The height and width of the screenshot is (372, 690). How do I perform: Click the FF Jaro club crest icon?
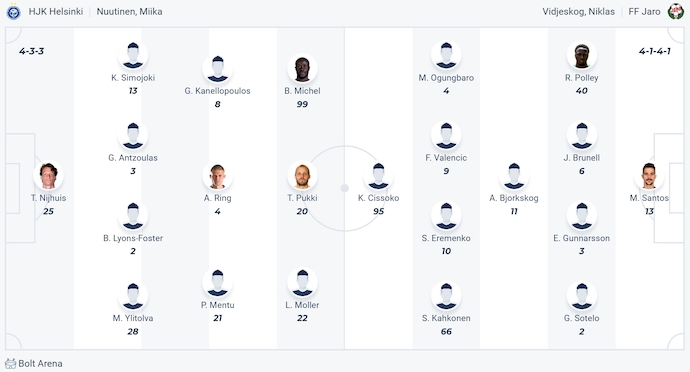[x=675, y=11]
